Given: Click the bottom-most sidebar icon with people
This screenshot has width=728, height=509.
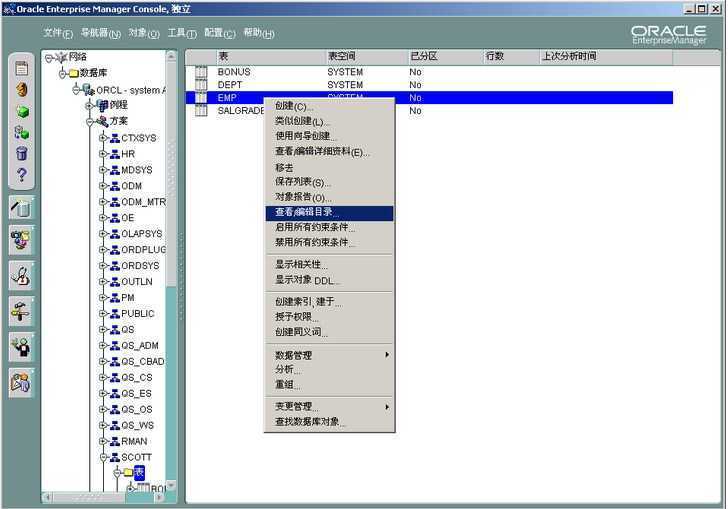Looking at the screenshot, I should pos(21,383).
